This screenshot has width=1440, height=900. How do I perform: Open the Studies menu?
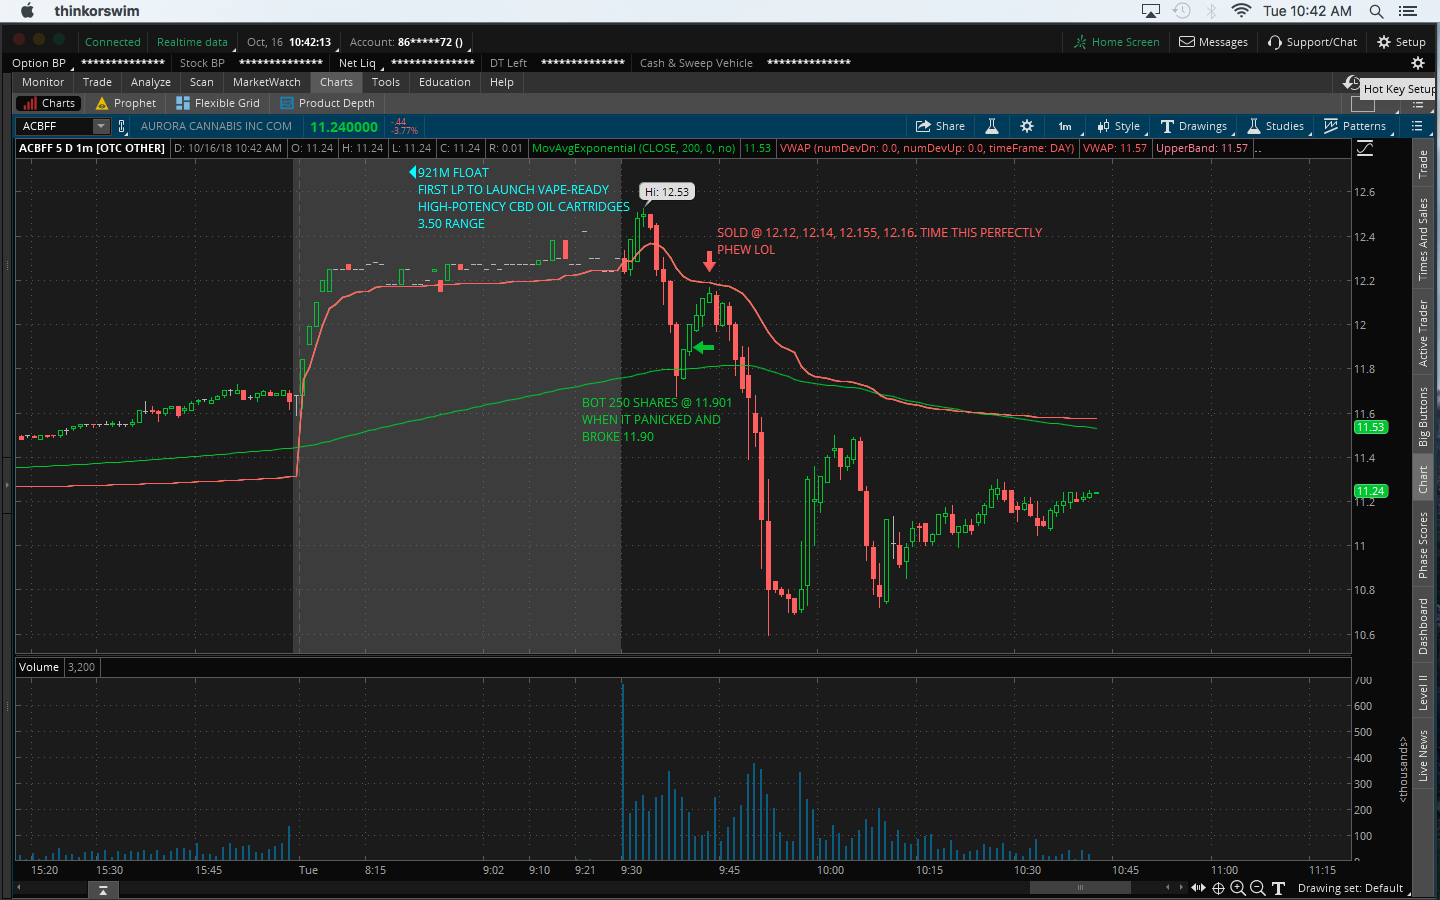click(1275, 126)
